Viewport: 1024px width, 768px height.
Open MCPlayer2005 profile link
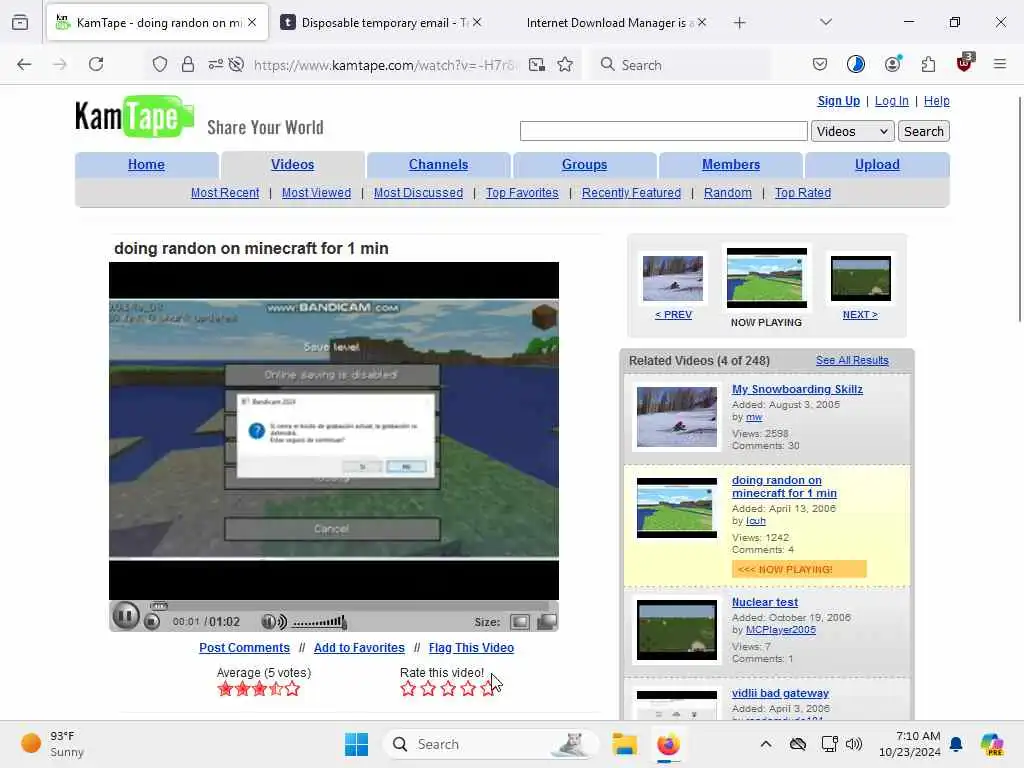[780, 630]
